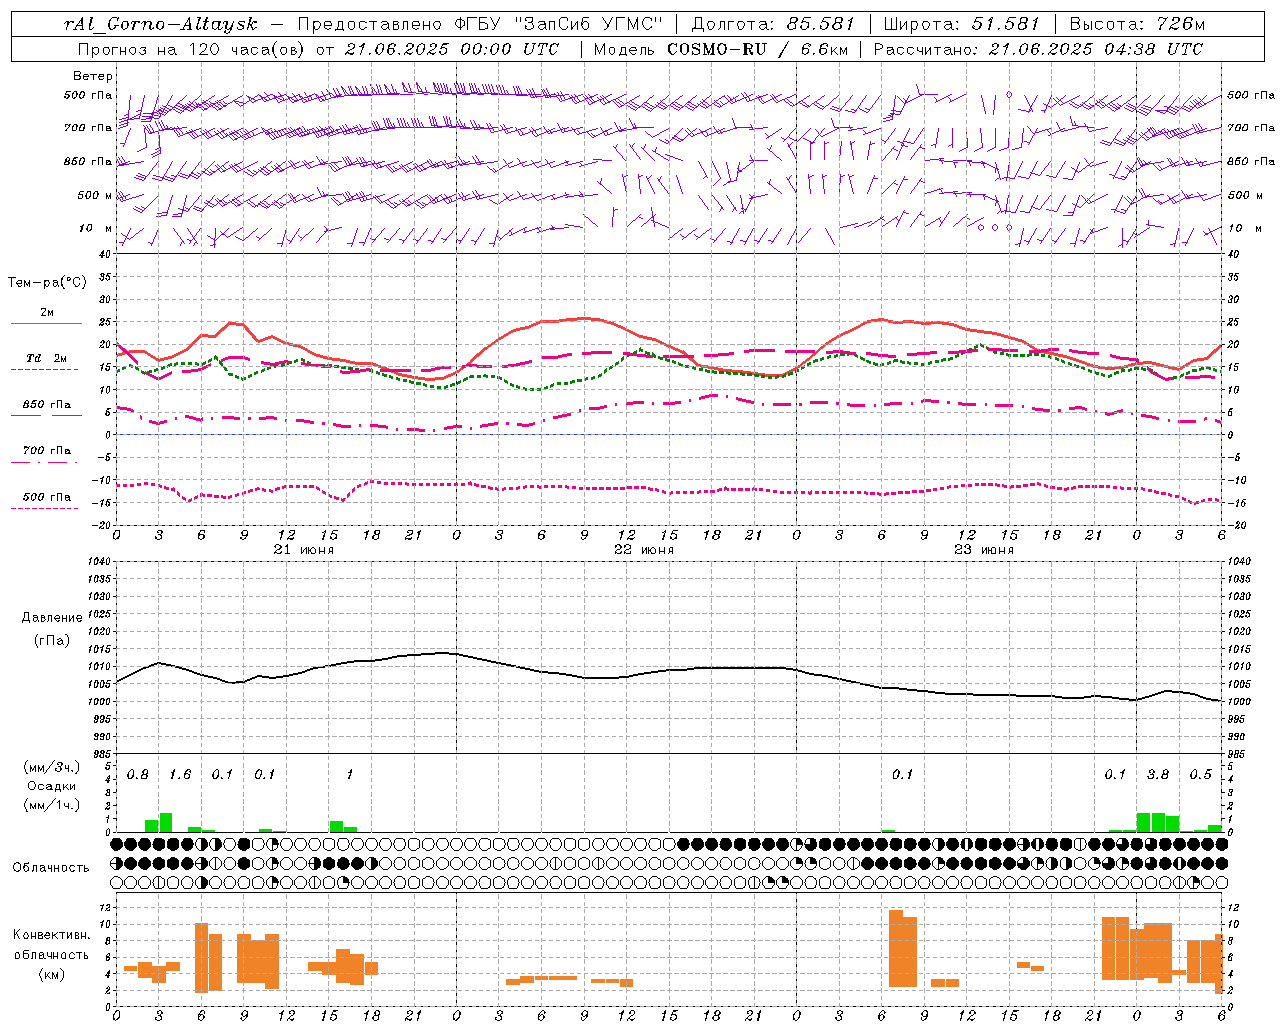Click the forecast text Прогноз на 120 часа(ов)
This screenshot has width=1280, height=1024.
(192, 49)
